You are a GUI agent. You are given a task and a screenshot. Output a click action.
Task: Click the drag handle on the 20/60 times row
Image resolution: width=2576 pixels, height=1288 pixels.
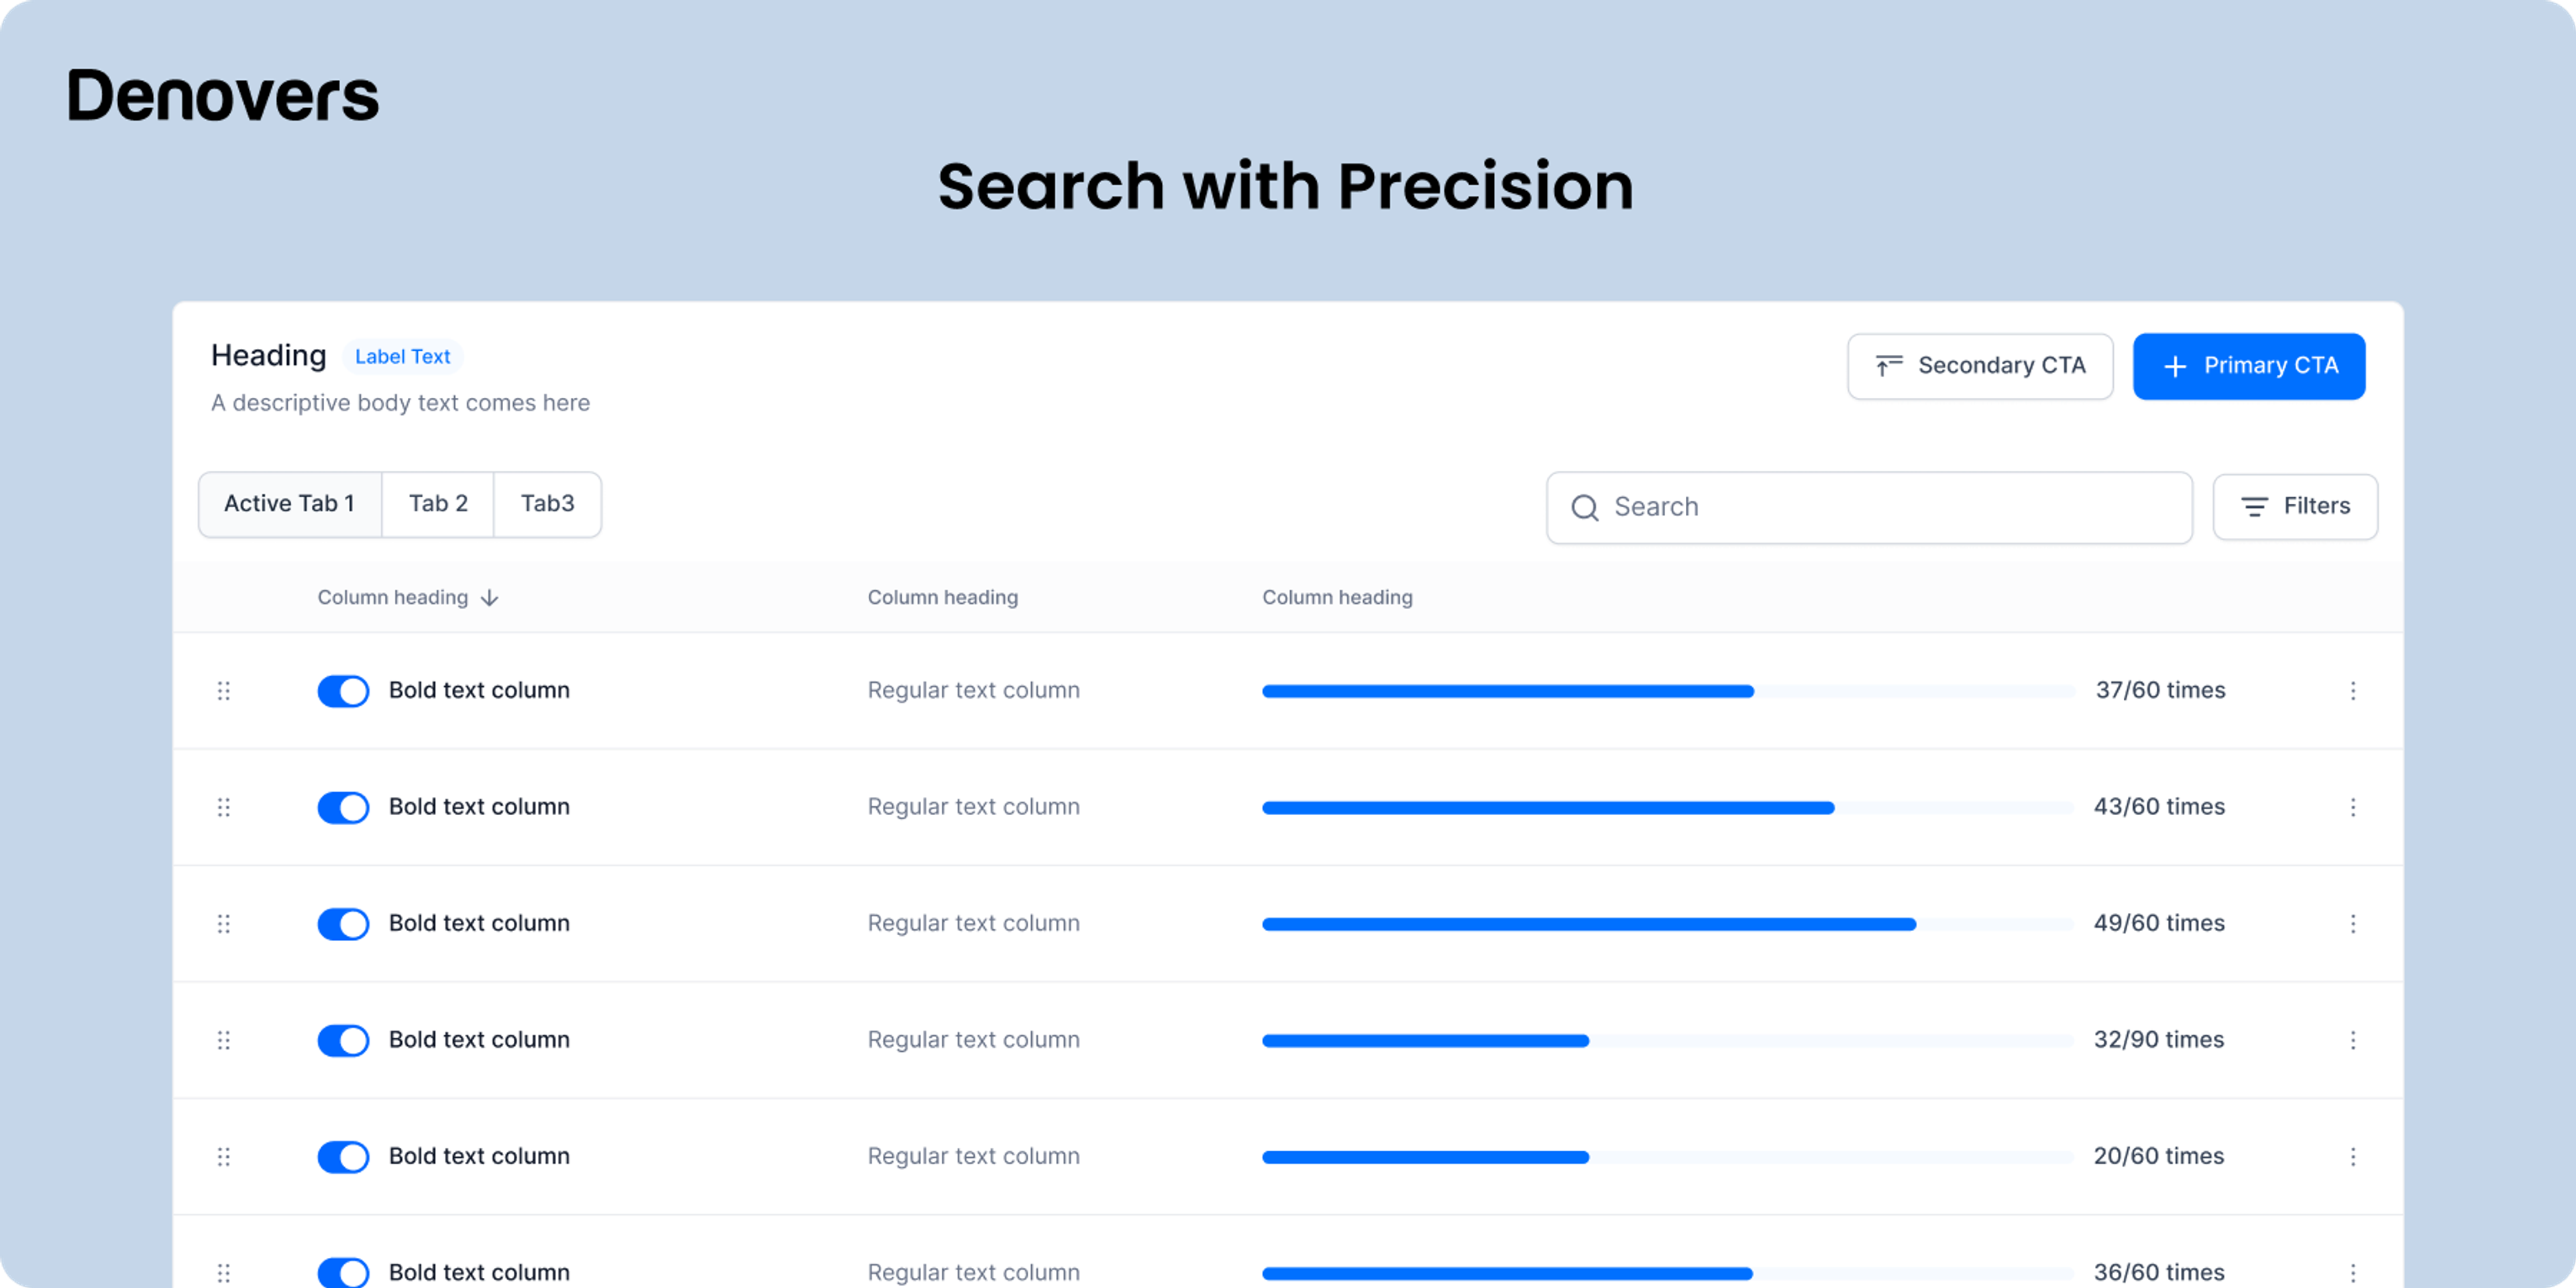(224, 1157)
